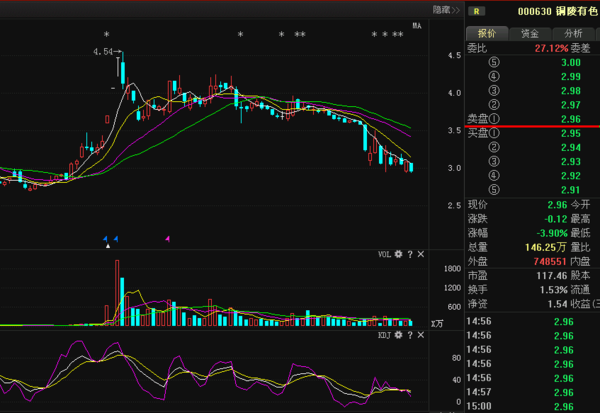The height and width of the screenshot is (413, 600).
Task: Switch to the 资金 tab
Action: [530, 34]
